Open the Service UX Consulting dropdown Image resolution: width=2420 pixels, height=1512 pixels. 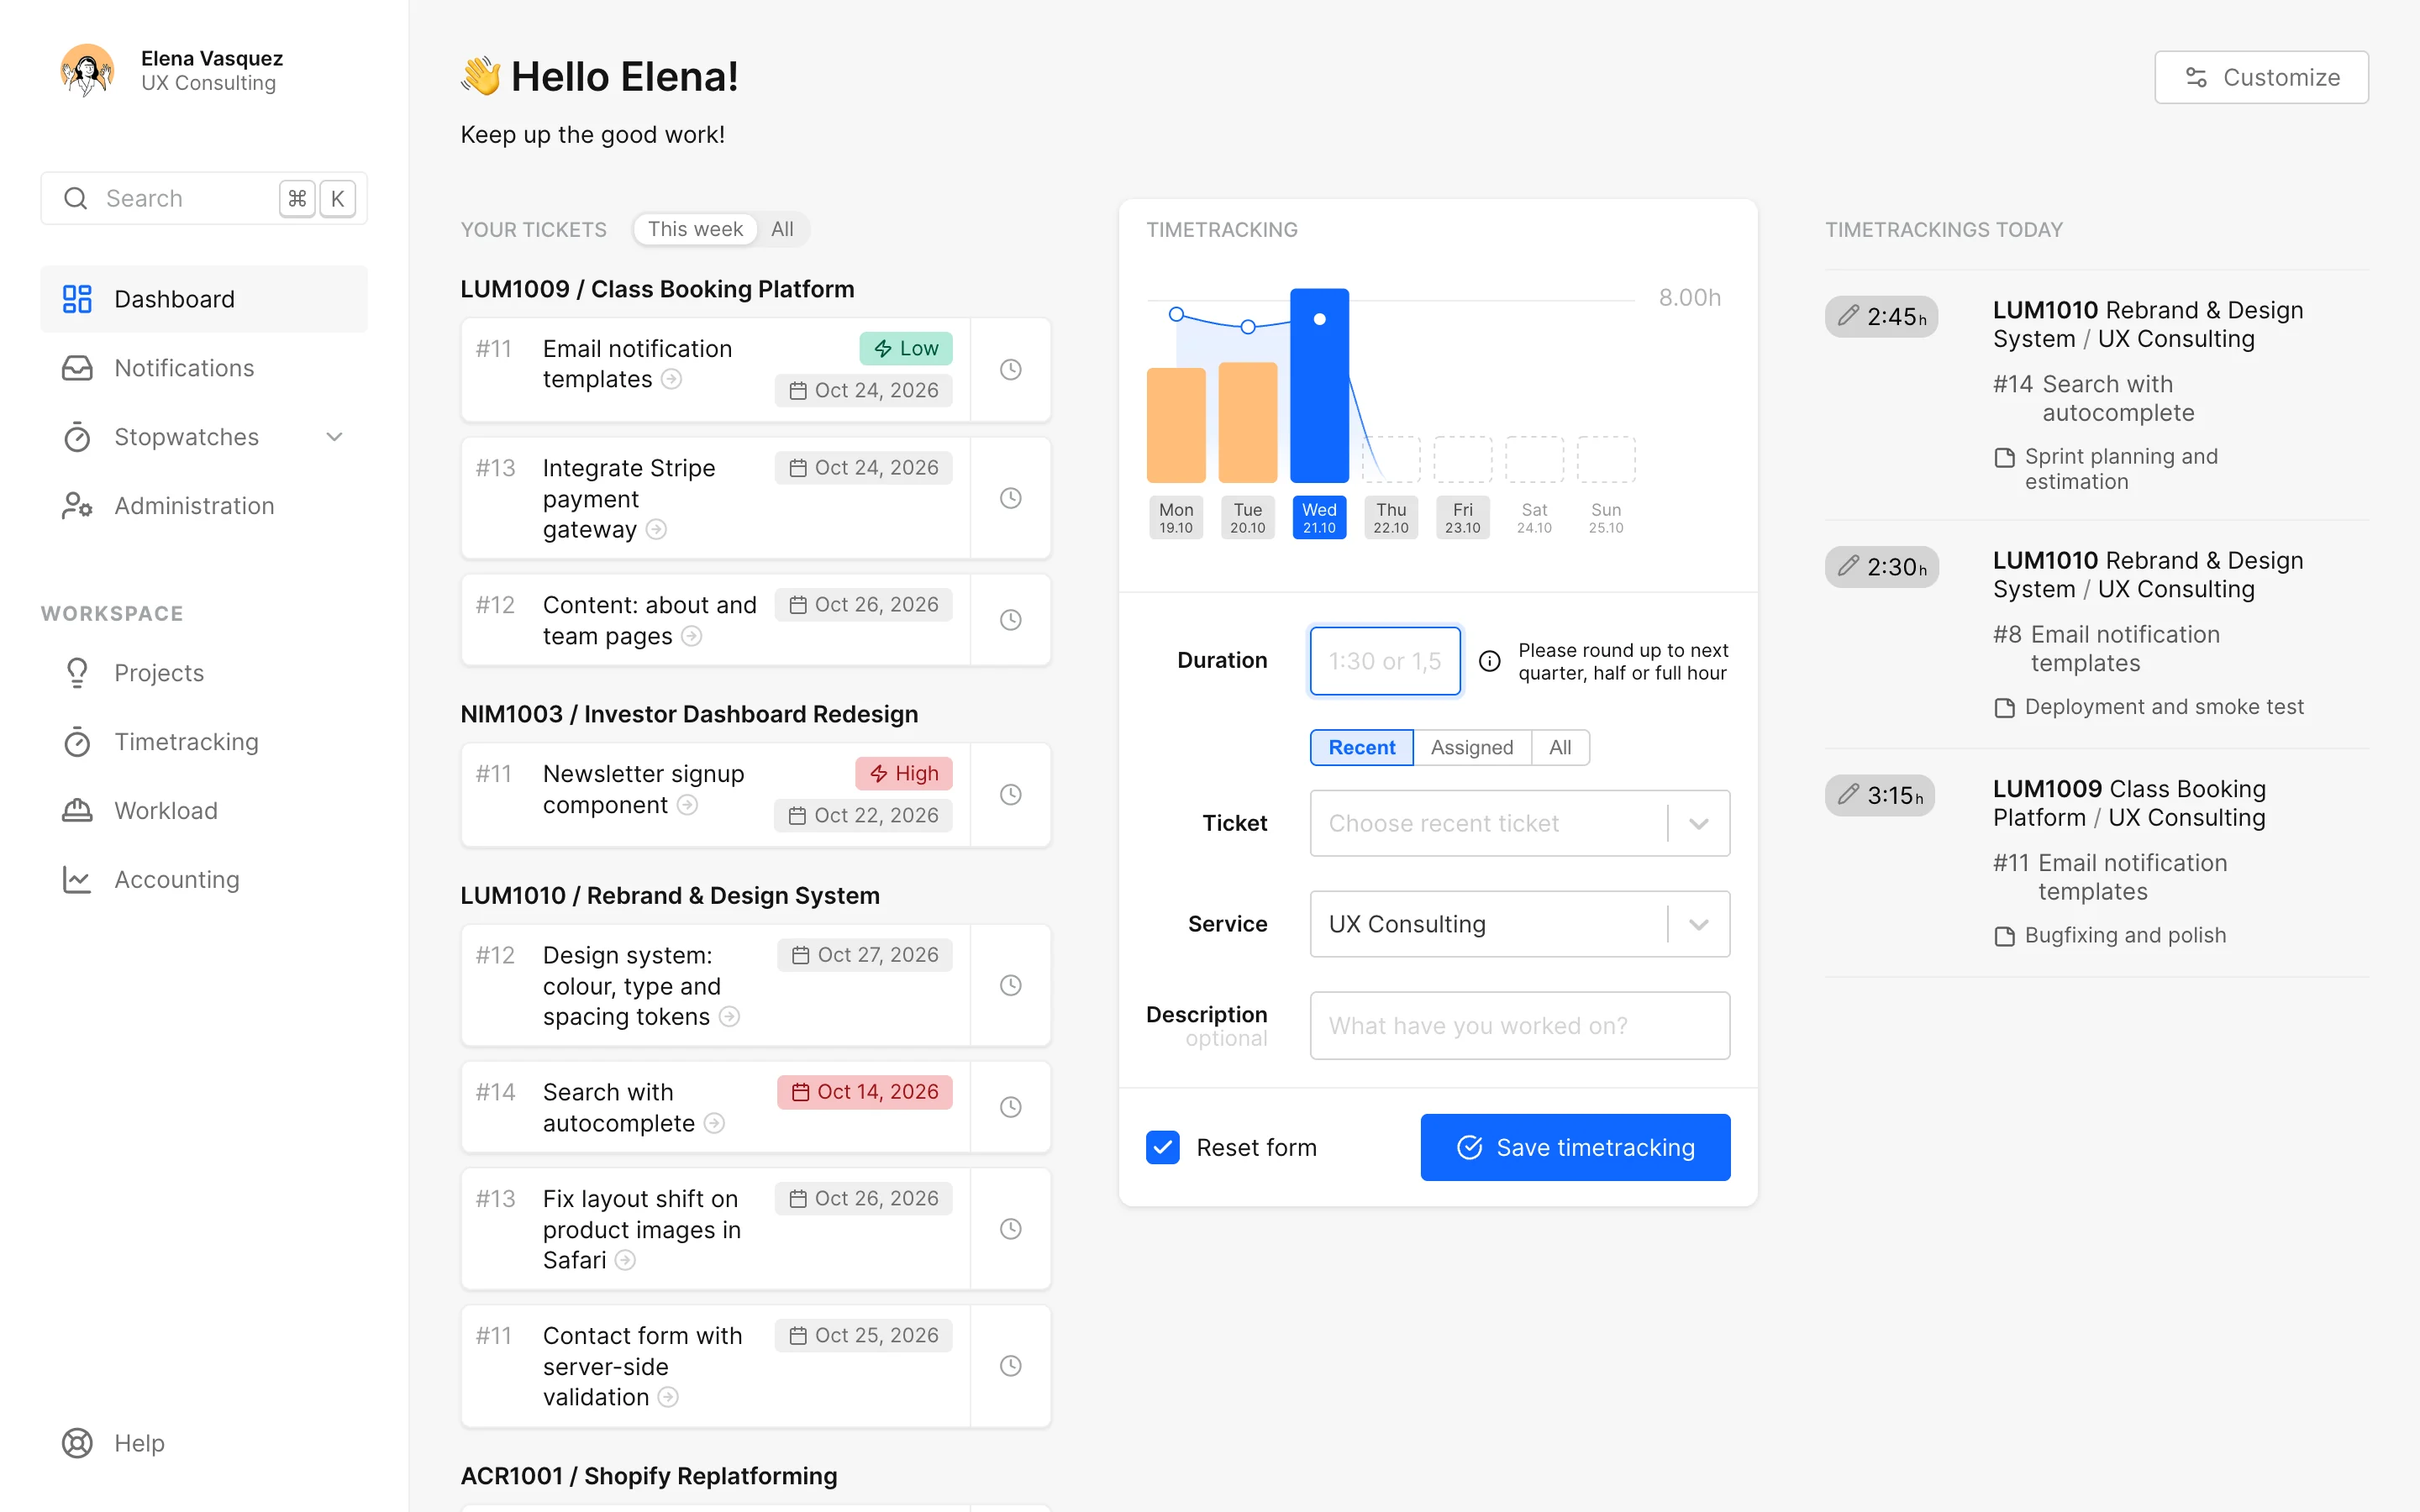click(1519, 924)
